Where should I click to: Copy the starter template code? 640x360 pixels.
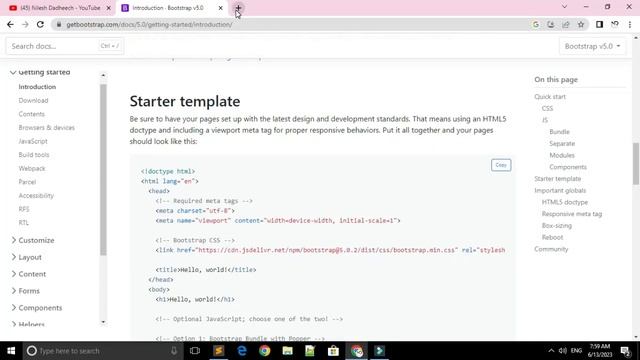501,165
